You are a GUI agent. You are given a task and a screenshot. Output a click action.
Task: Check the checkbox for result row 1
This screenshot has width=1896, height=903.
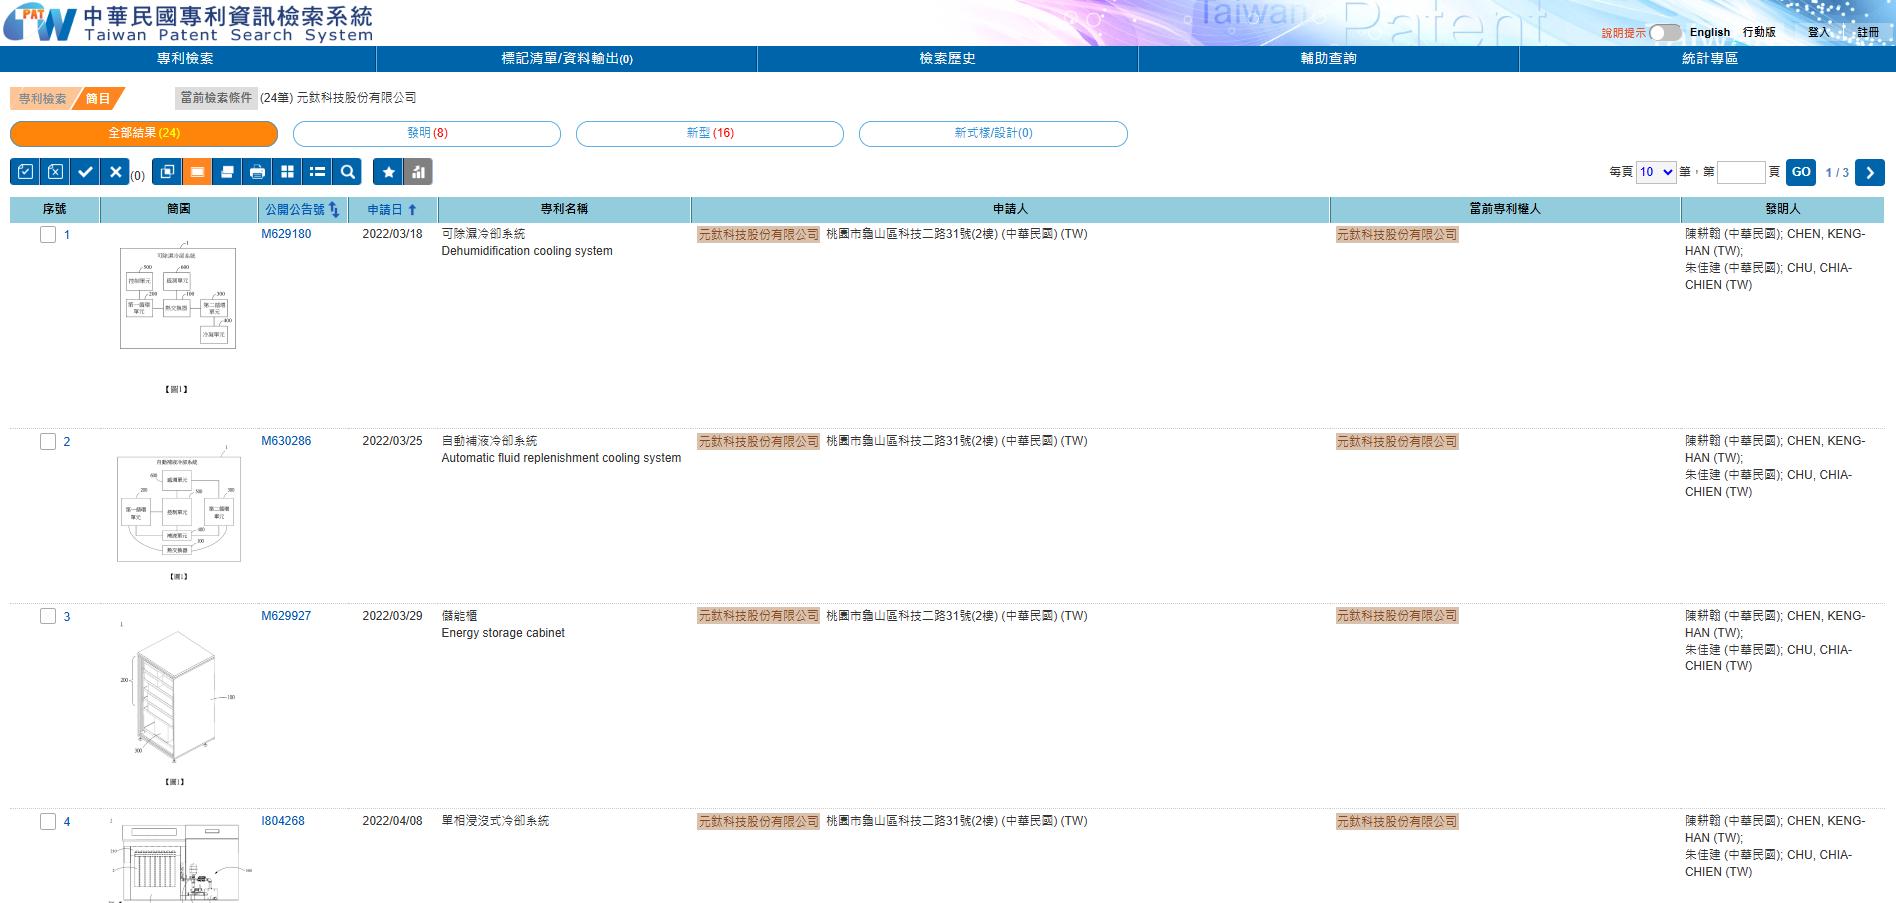tap(48, 235)
